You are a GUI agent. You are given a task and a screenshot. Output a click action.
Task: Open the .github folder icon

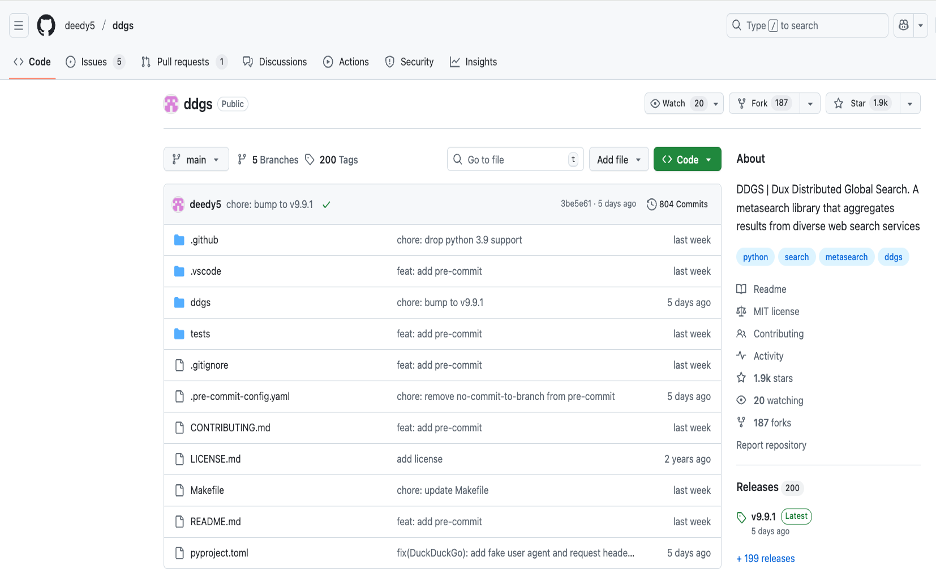pos(179,240)
